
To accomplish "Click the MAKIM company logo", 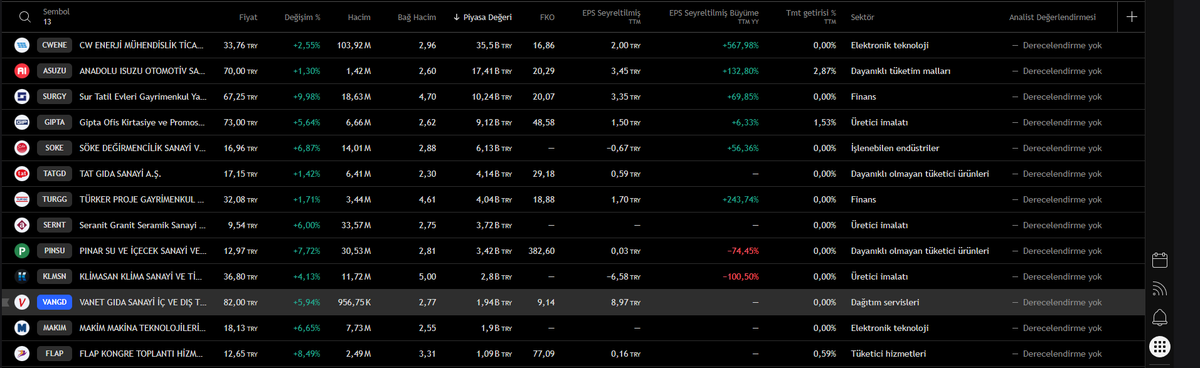I will (x=22, y=327).
